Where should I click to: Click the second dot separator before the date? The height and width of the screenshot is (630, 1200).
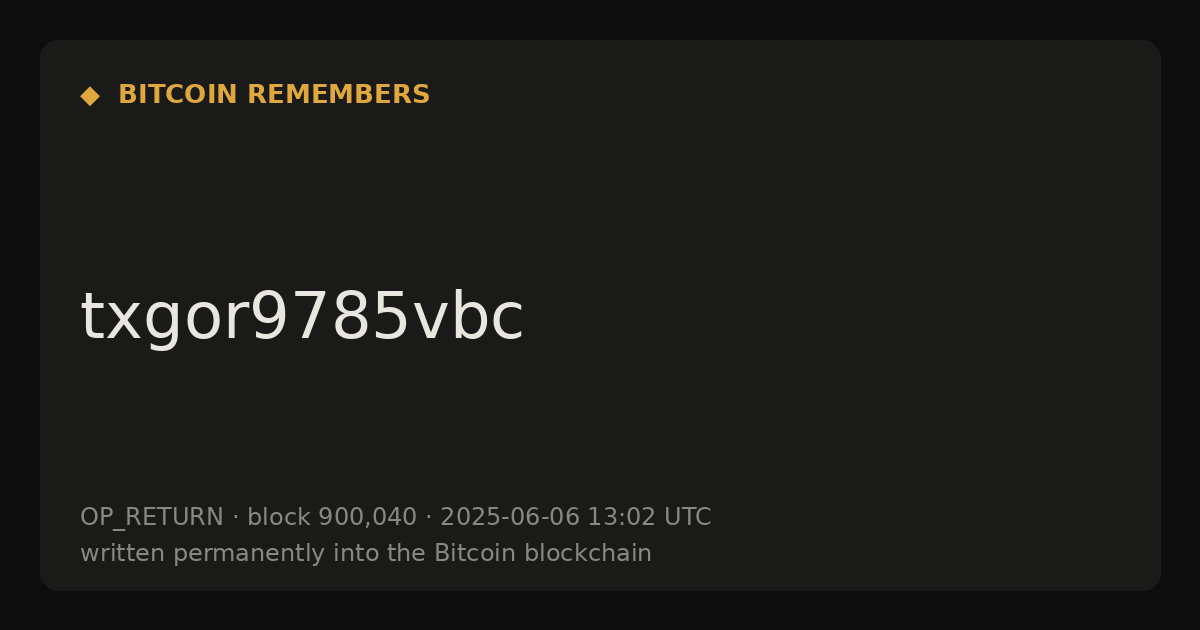(428, 518)
